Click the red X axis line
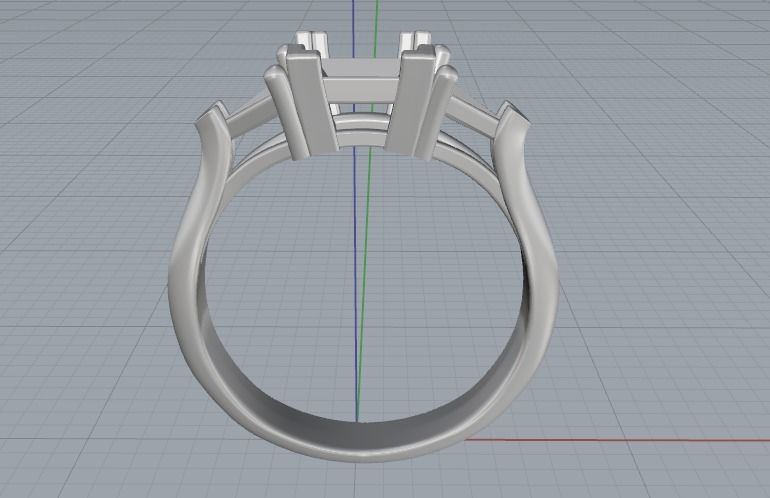The image size is (770, 498). [x=617, y=440]
